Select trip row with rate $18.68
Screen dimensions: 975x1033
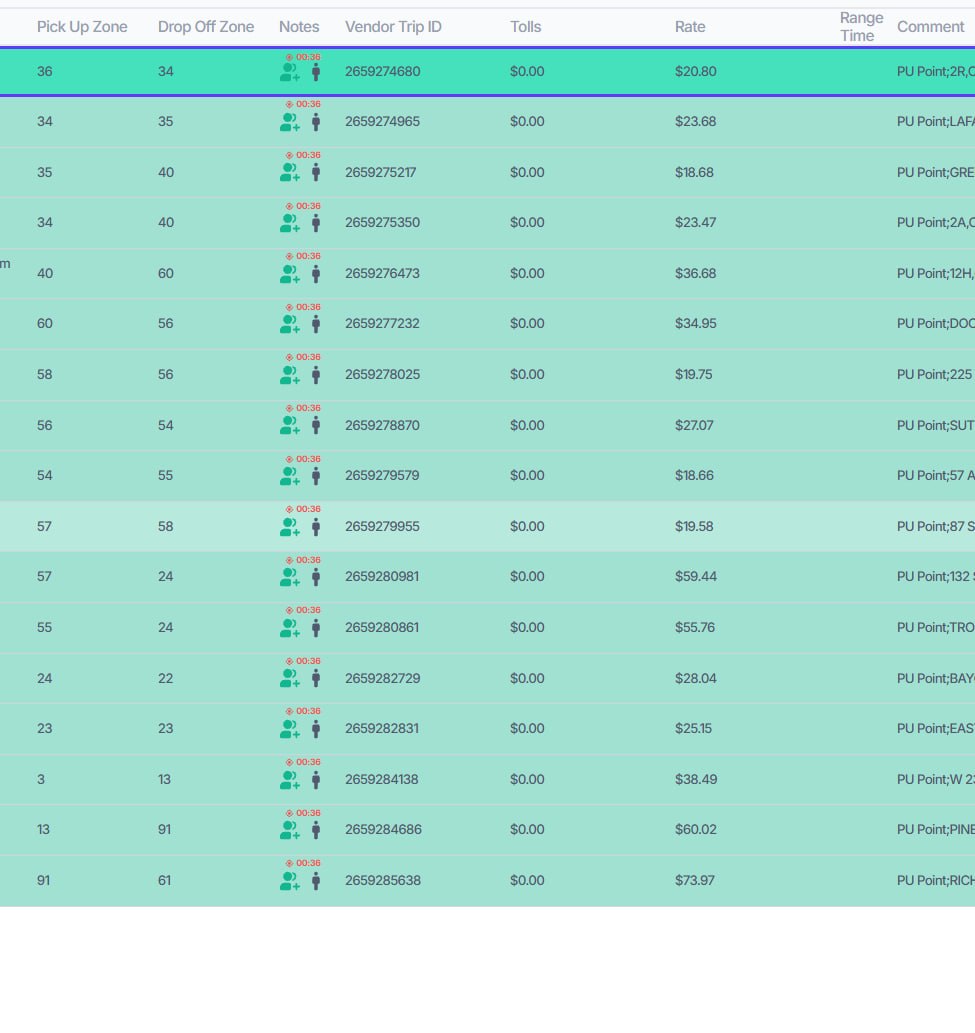[488, 173]
